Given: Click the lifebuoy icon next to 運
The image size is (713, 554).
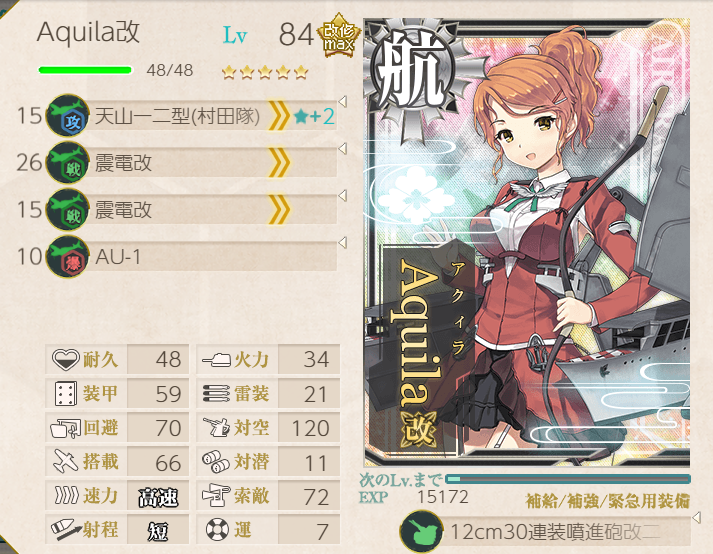Looking at the screenshot, I should pyautogui.click(x=217, y=529).
